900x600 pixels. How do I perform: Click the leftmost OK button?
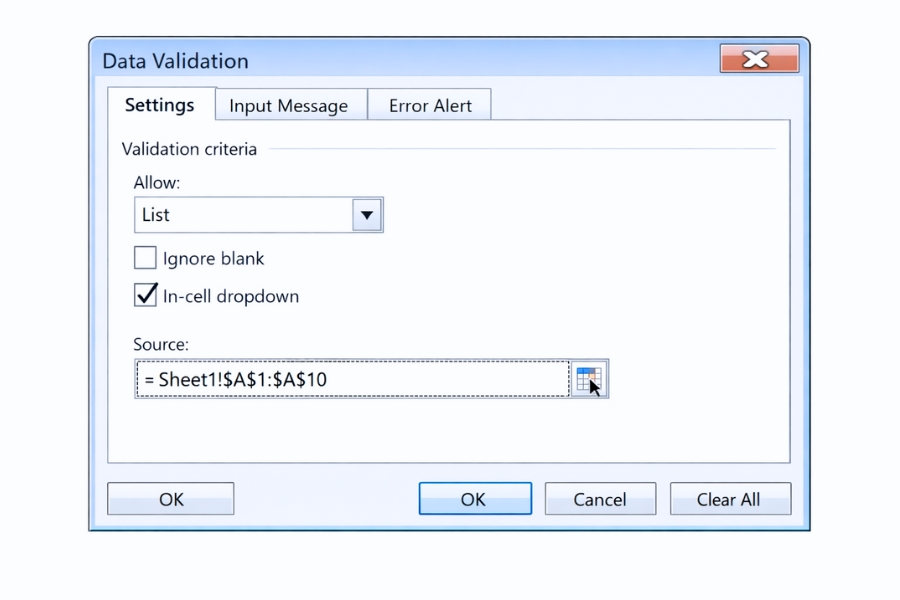[x=170, y=498]
